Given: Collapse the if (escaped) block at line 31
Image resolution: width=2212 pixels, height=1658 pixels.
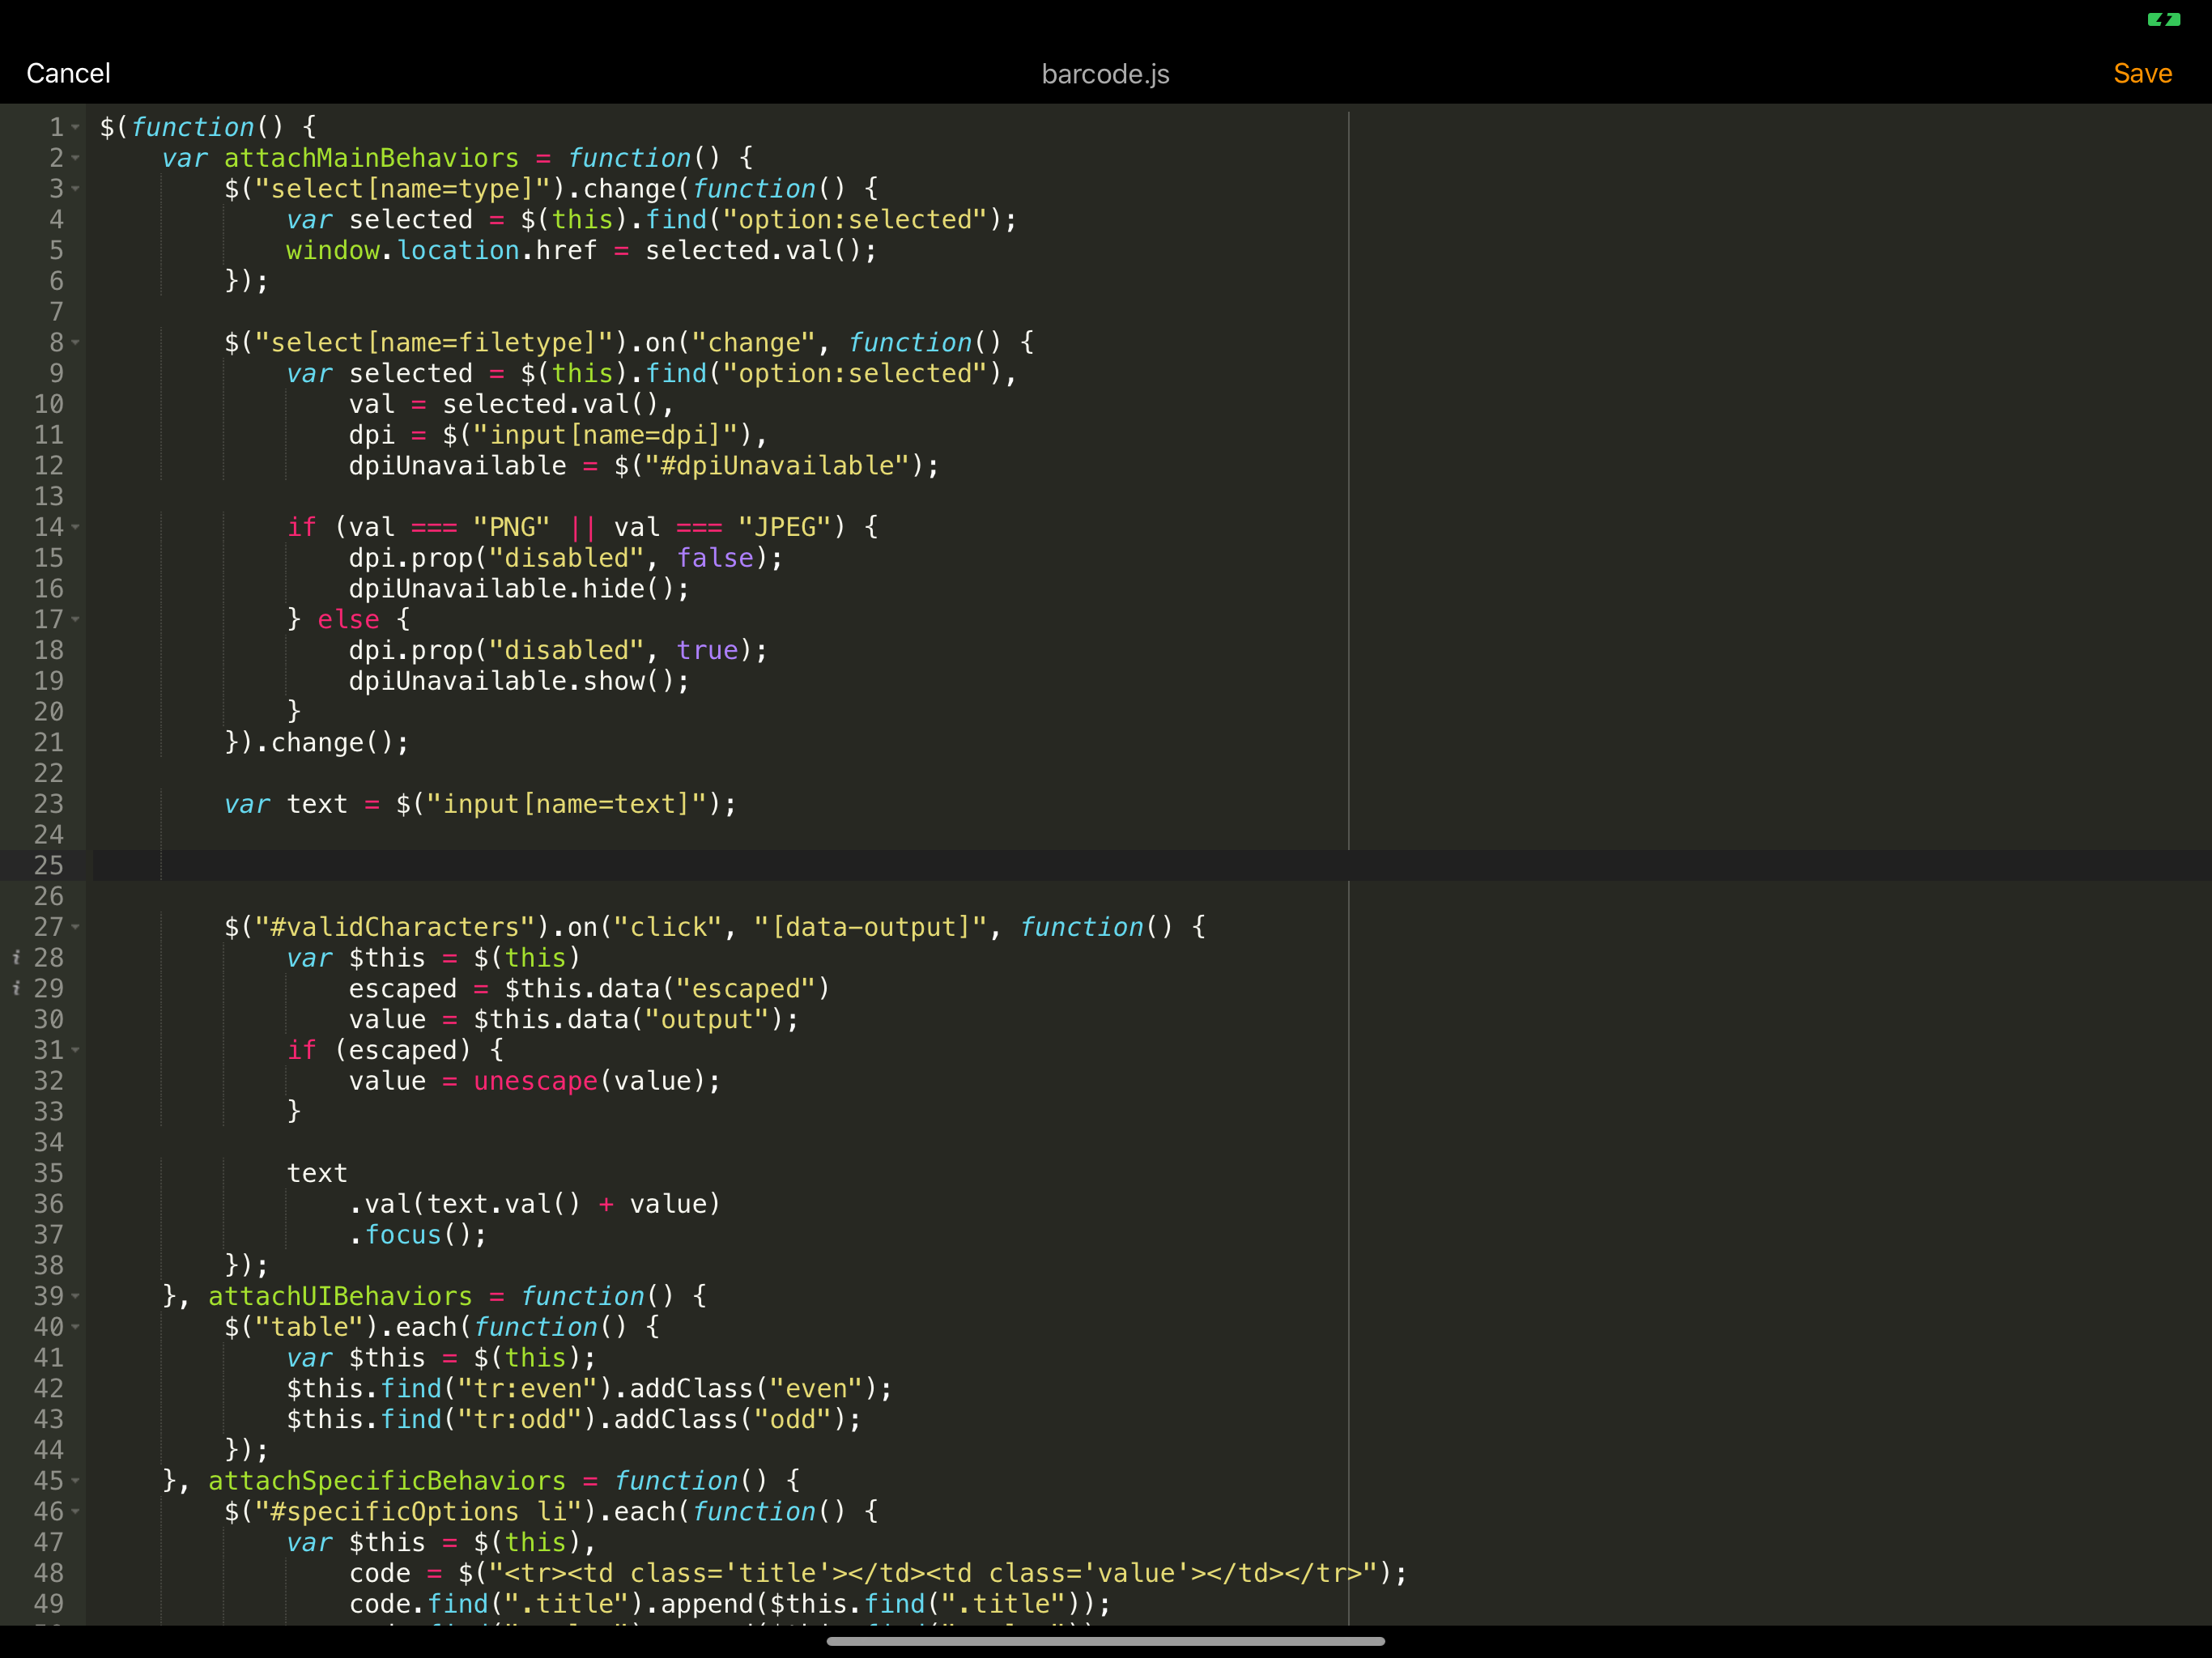Looking at the screenshot, I should (x=76, y=1051).
